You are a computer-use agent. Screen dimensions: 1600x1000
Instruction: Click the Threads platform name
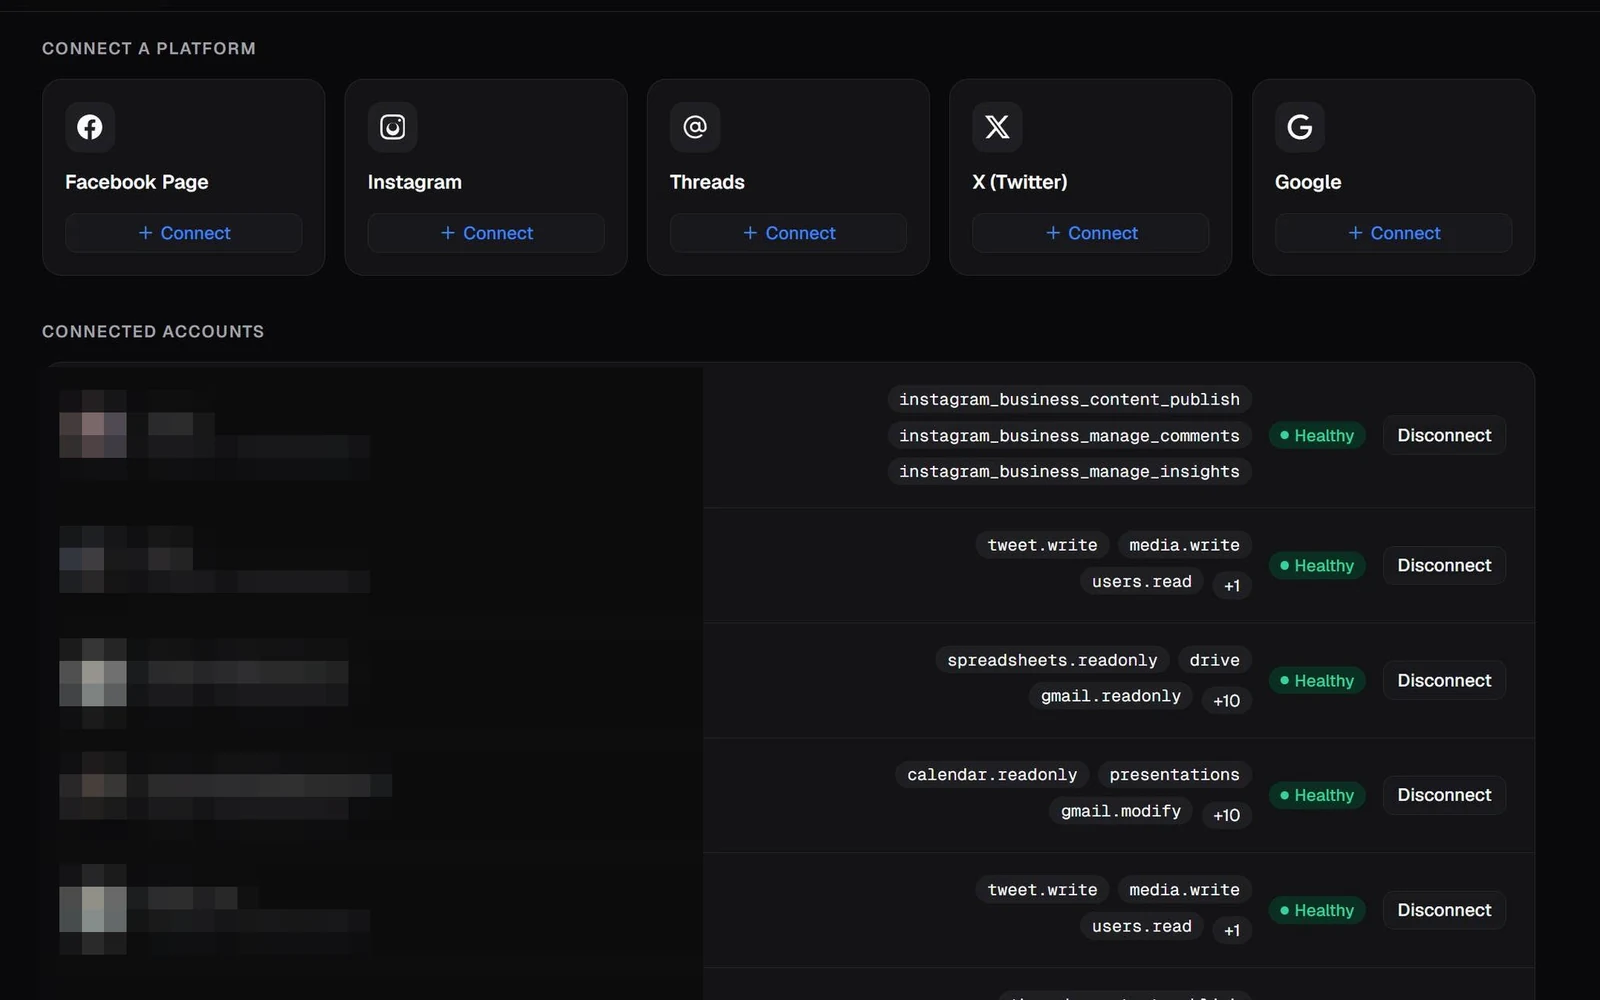click(707, 182)
